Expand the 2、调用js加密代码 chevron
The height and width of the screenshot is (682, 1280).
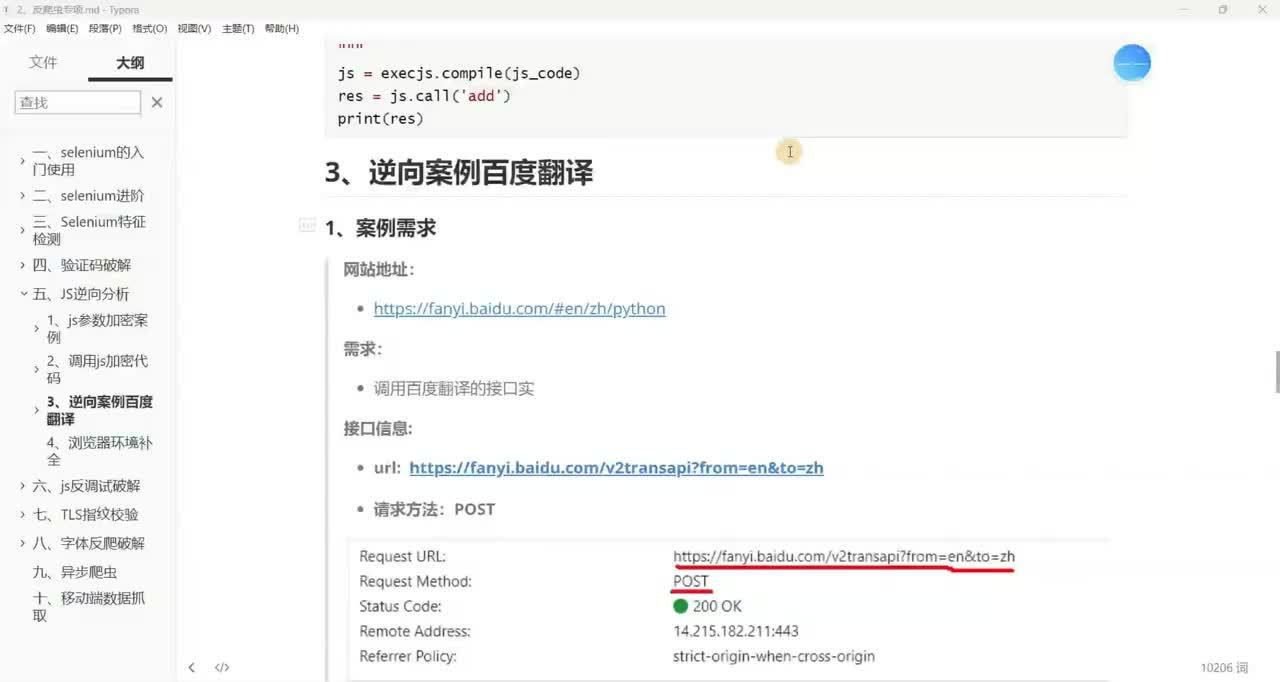pyautogui.click(x=37, y=369)
